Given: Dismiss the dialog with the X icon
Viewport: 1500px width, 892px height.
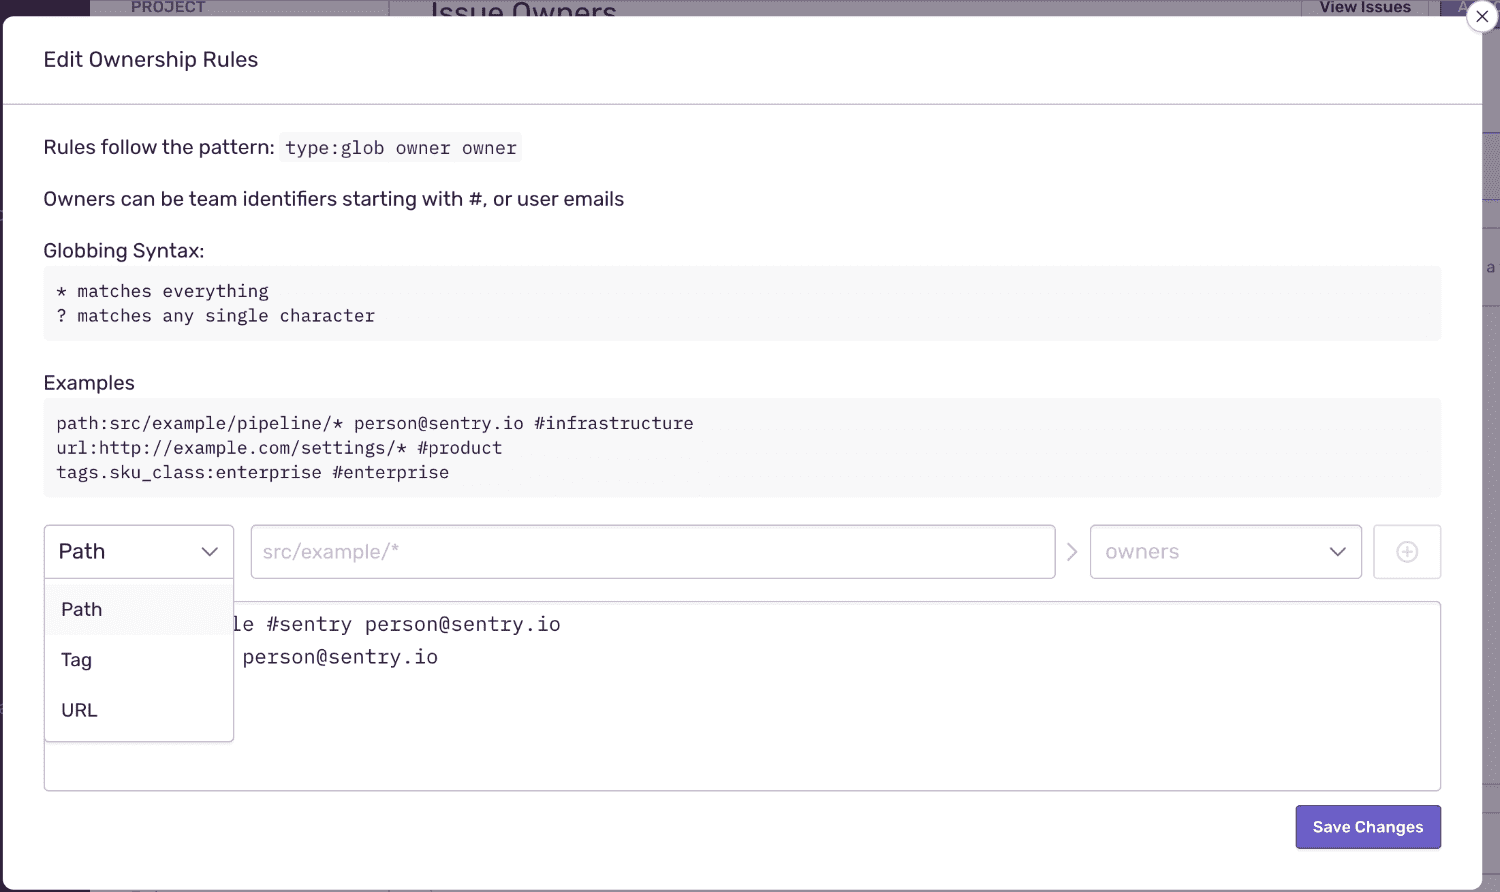Looking at the screenshot, I should coord(1482,16).
